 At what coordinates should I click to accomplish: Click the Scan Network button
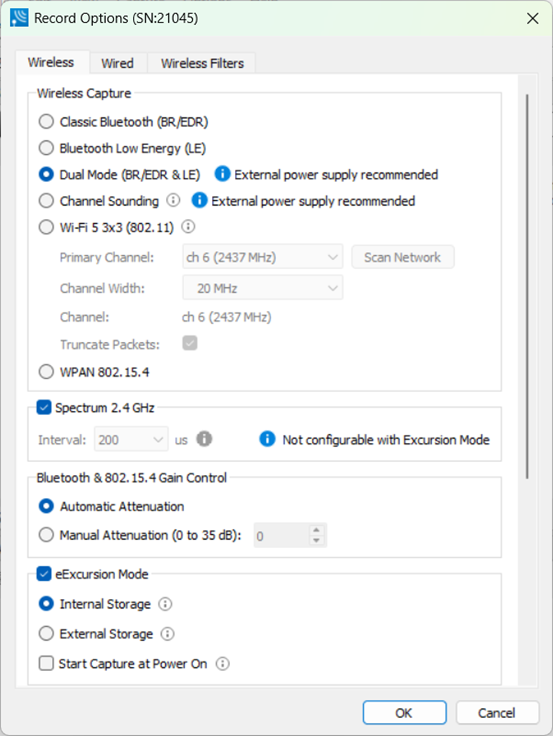point(403,257)
